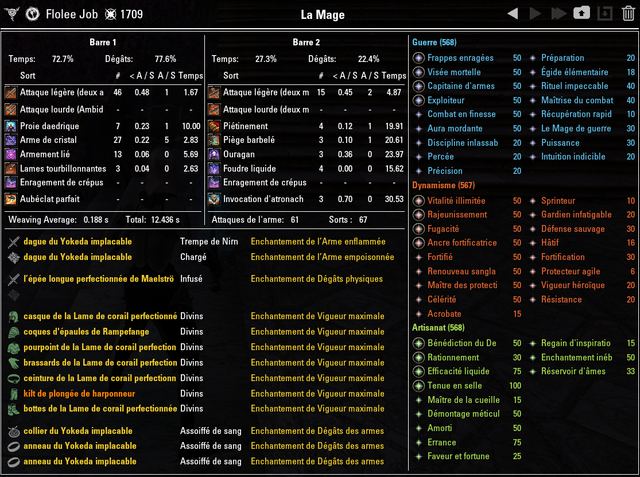This screenshot has height=477, width=640.
Task: Select the Invocation d'atronach skill icon
Action: point(214,199)
